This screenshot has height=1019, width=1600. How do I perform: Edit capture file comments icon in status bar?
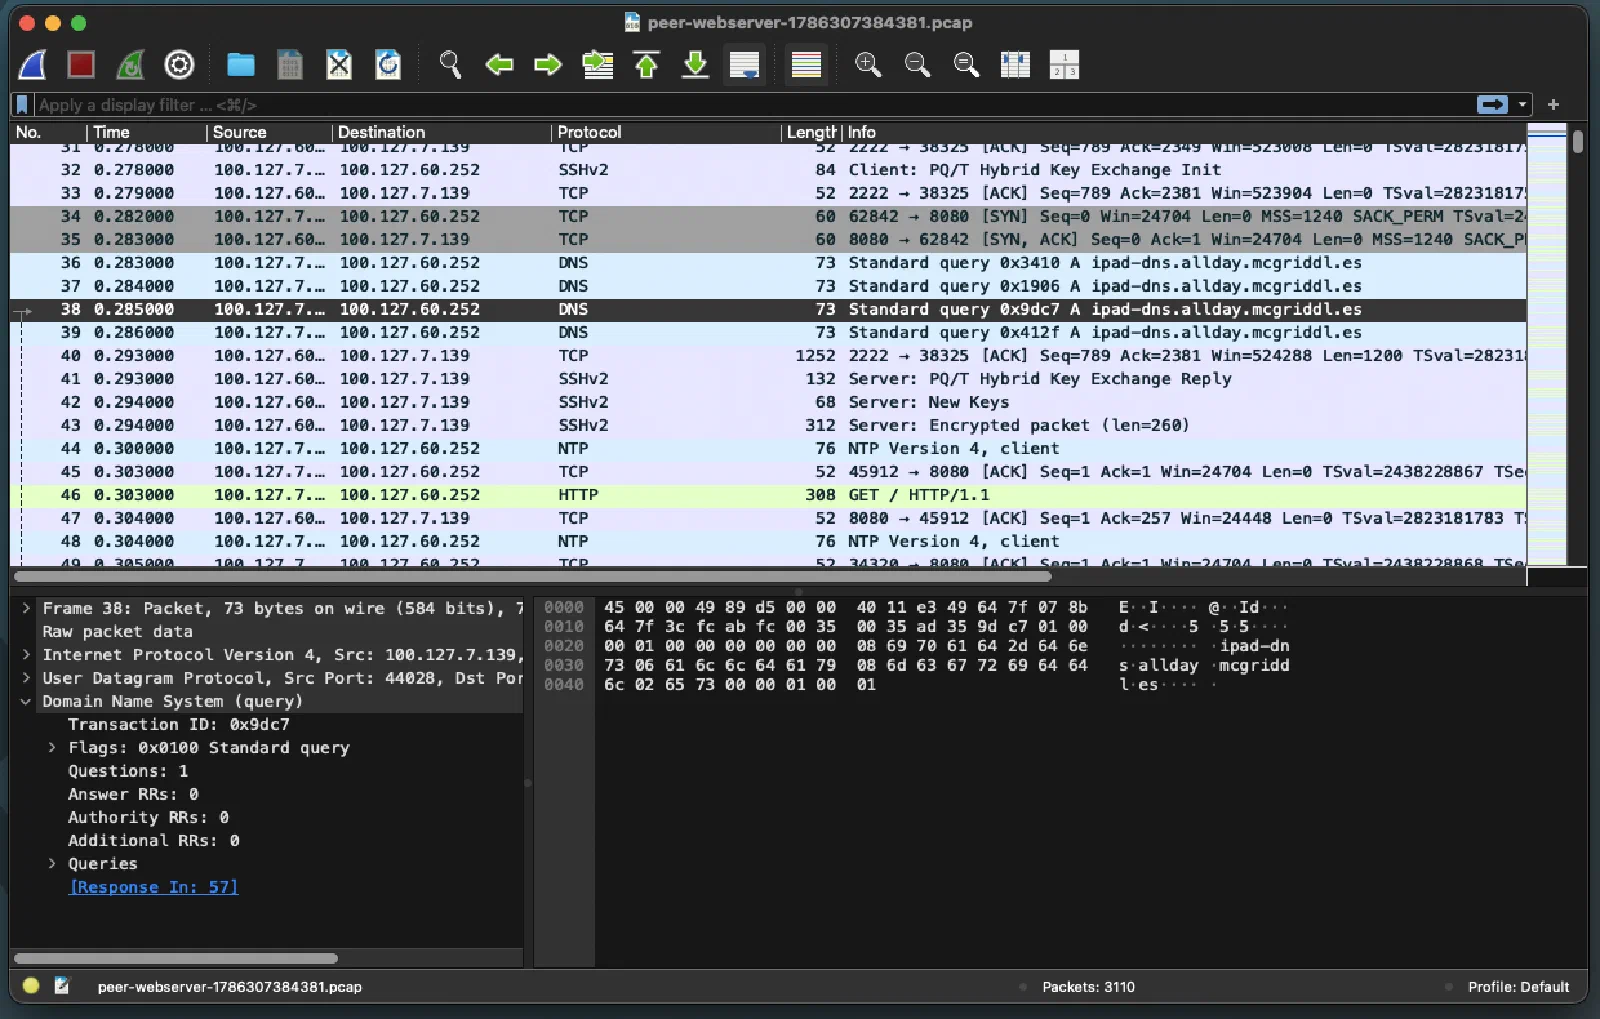pos(62,986)
